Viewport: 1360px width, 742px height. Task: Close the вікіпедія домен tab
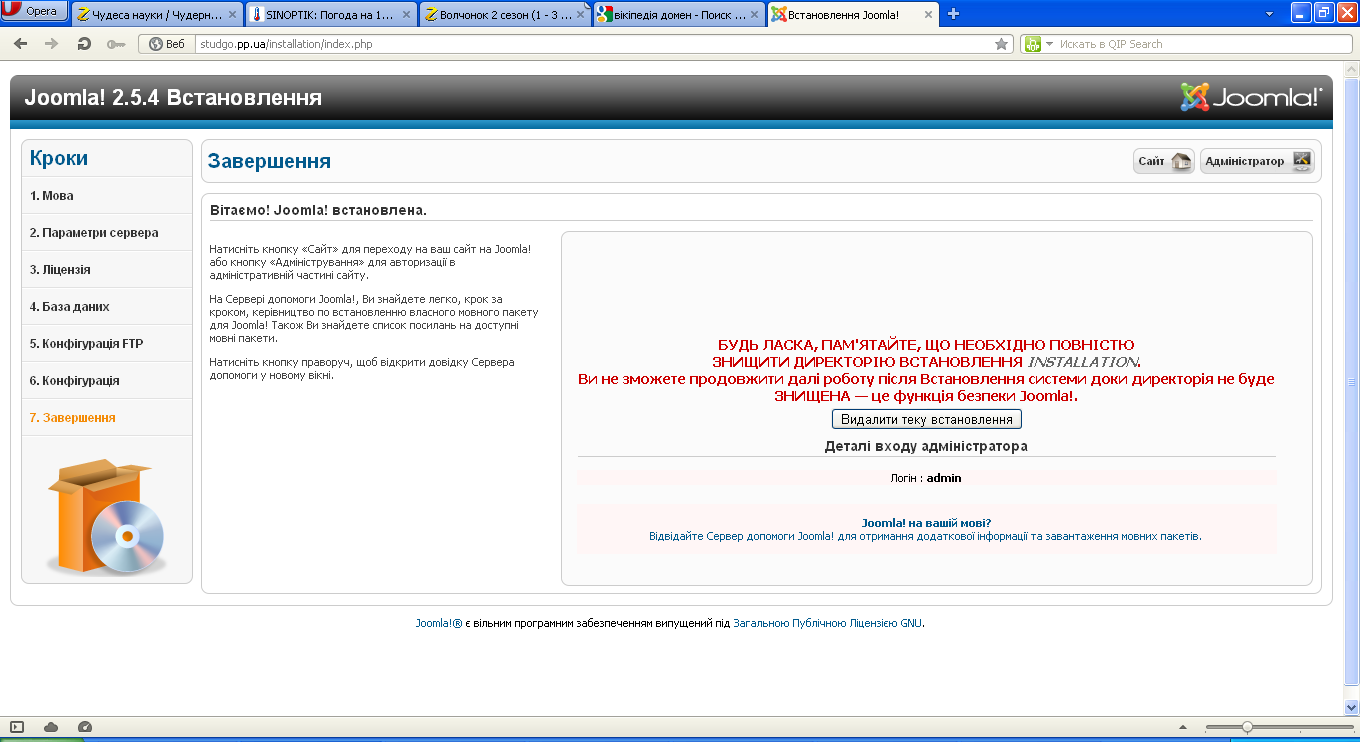pos(753,15)
